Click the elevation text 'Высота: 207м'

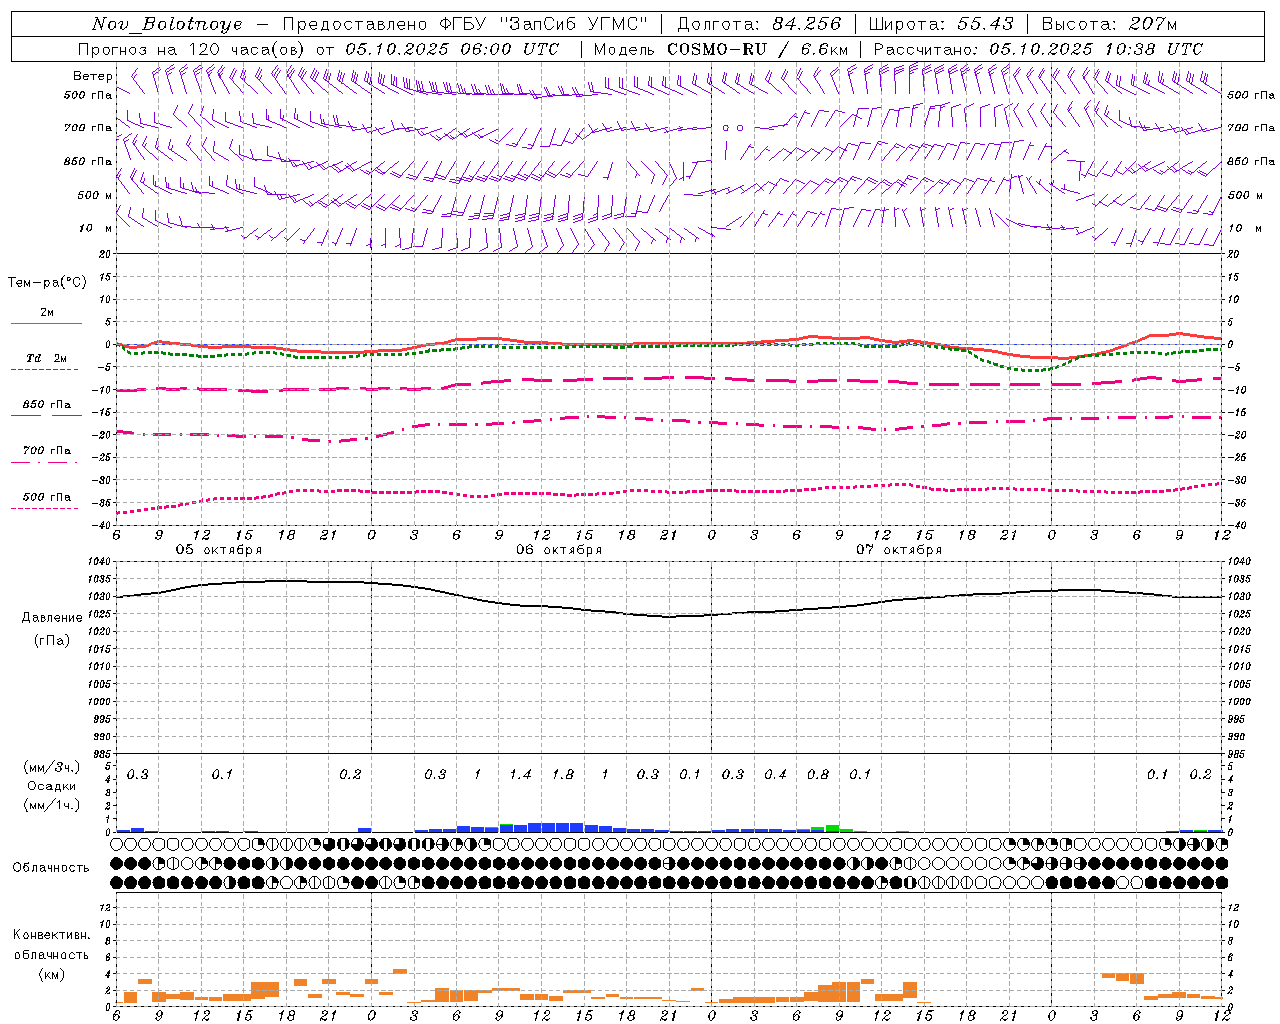tap(1109, 24)
